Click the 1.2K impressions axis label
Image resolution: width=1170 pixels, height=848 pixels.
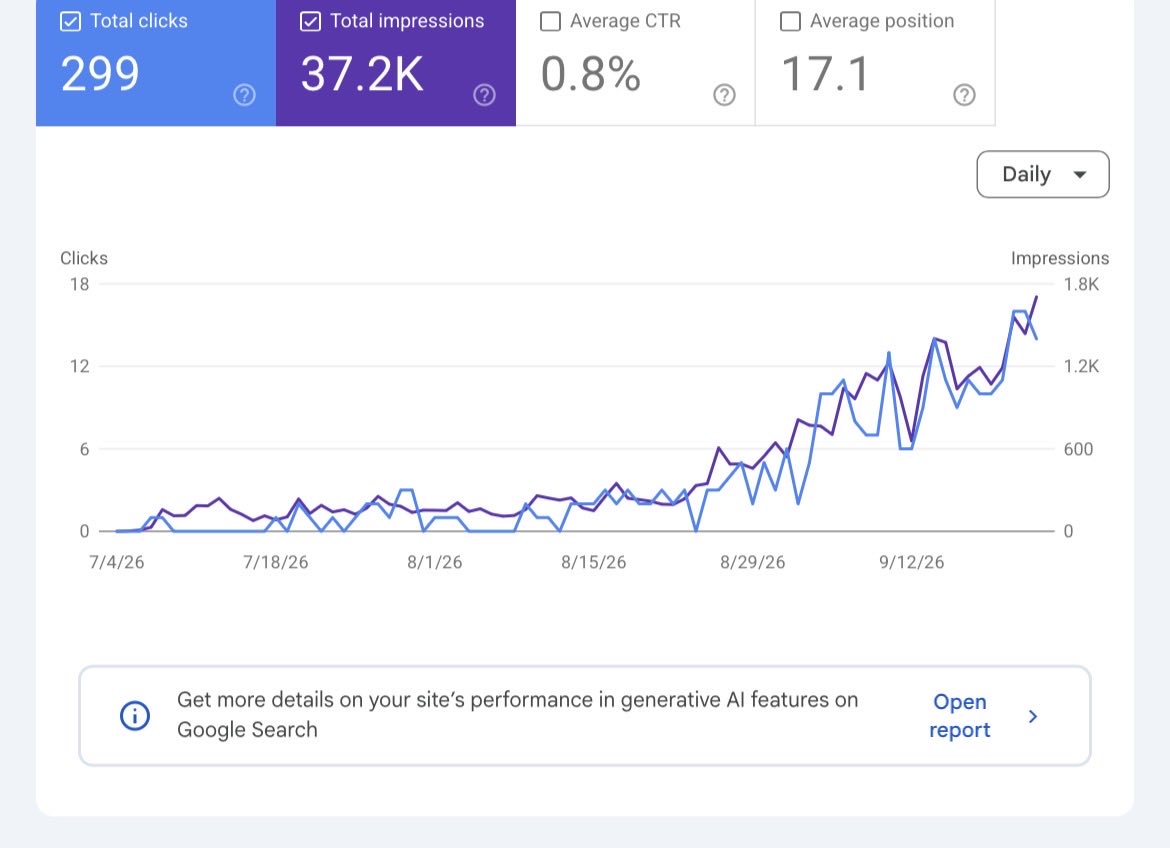coord(1081,367)
